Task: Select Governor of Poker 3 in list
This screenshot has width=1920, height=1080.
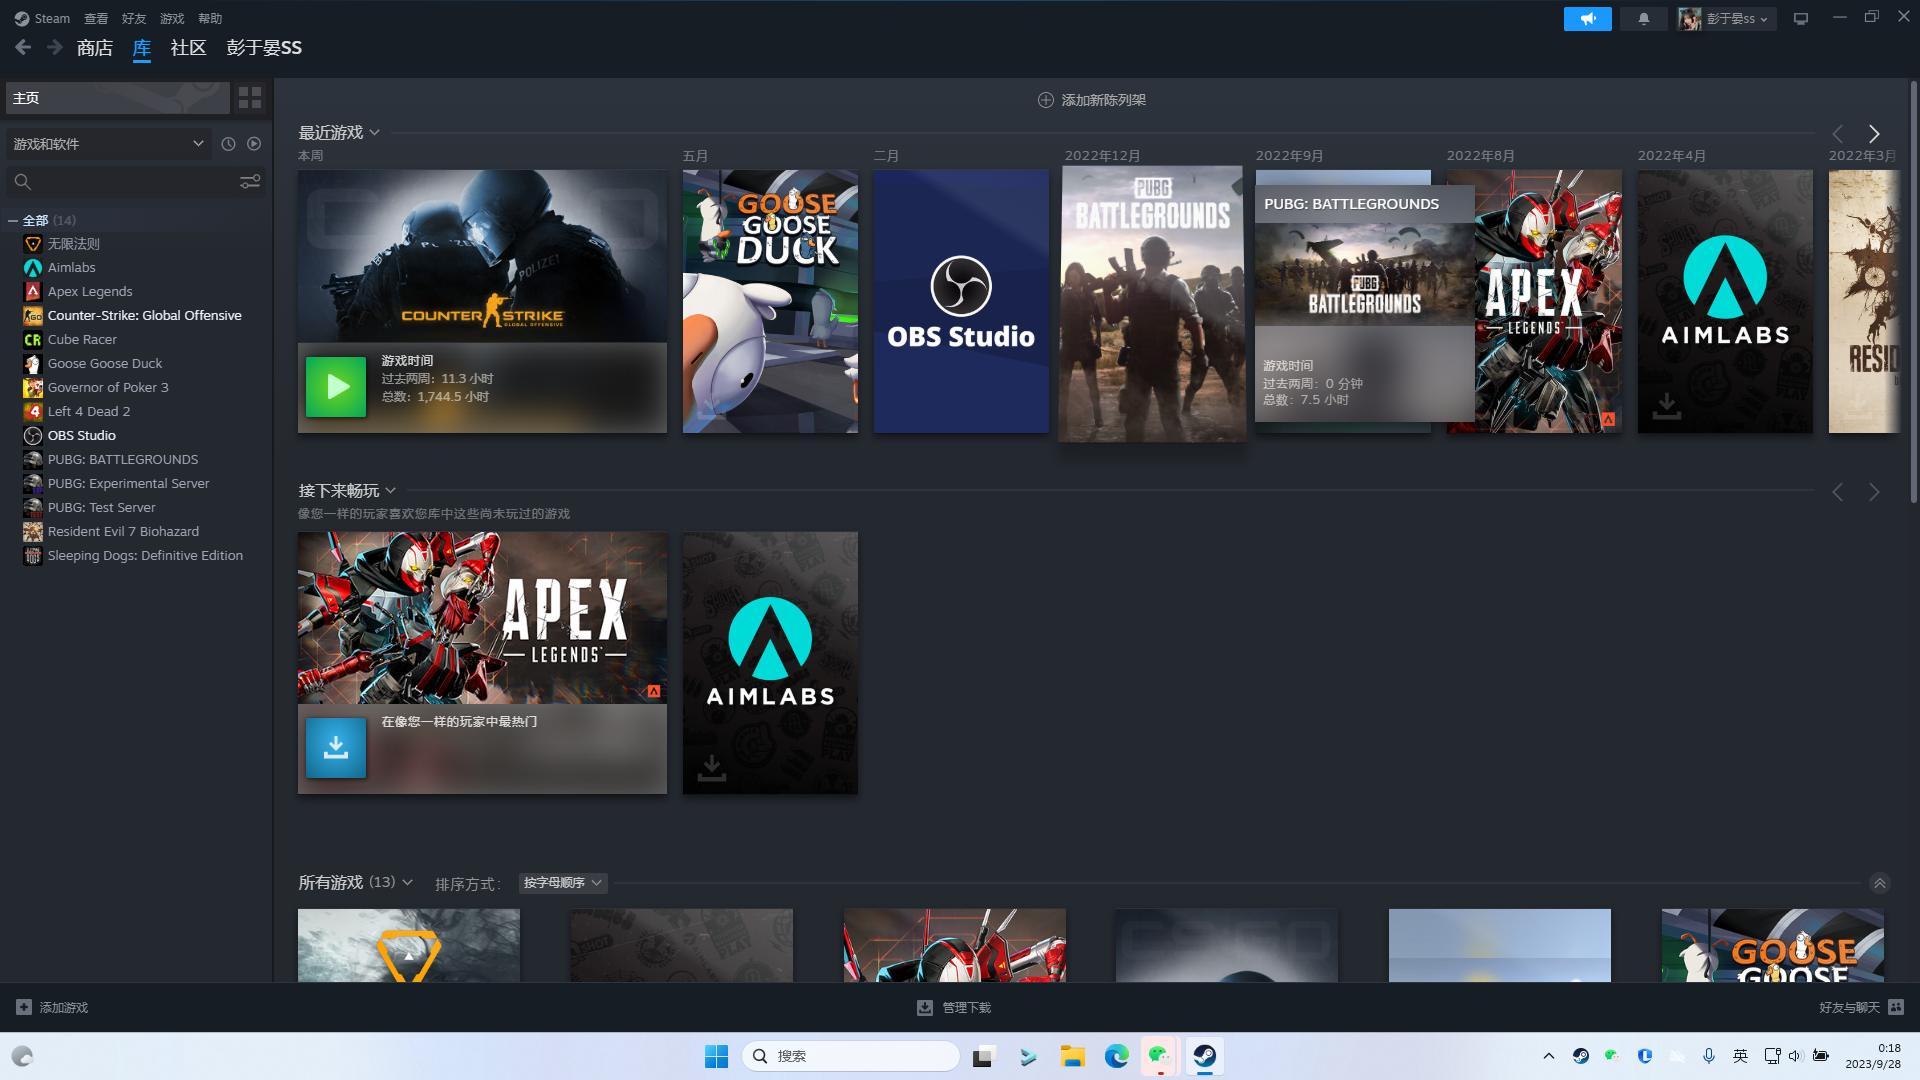Action: 108,387
